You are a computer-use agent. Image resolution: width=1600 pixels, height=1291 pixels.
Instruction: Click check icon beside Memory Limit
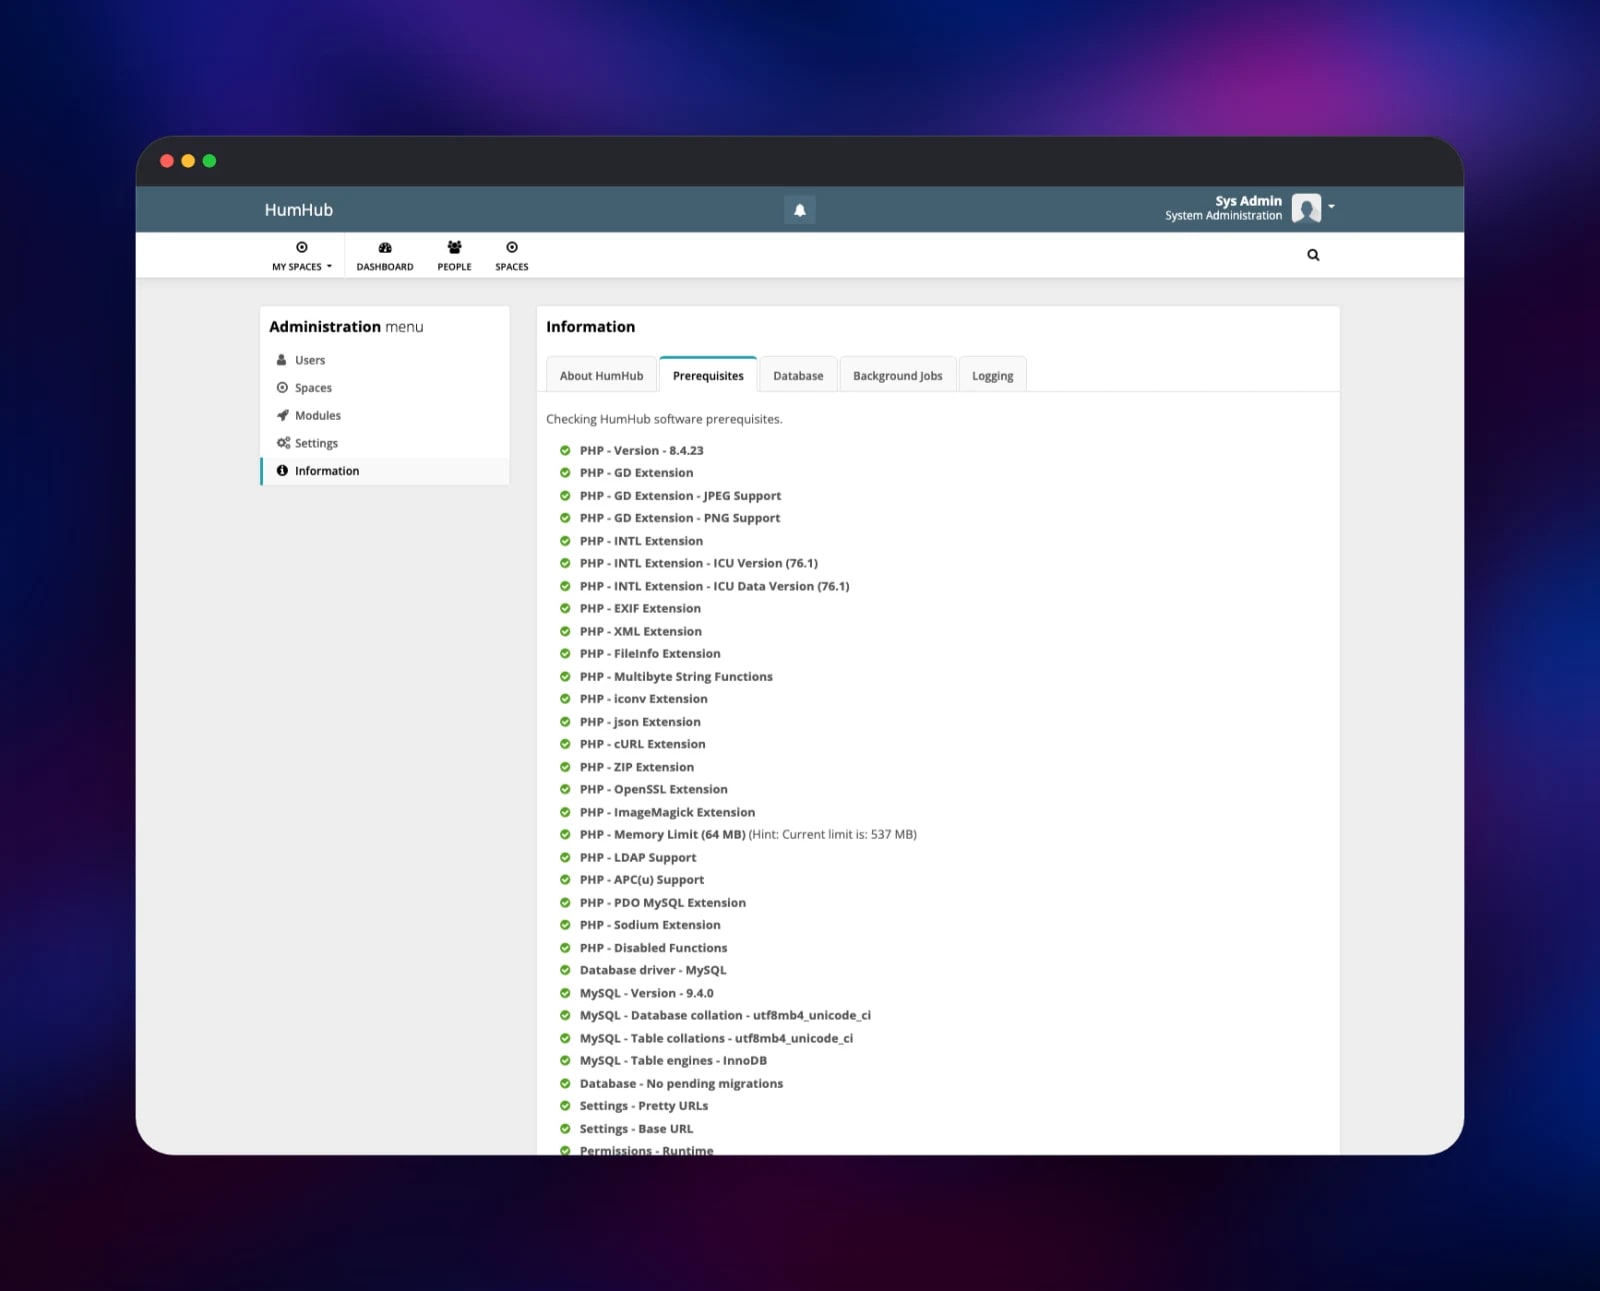565,835
